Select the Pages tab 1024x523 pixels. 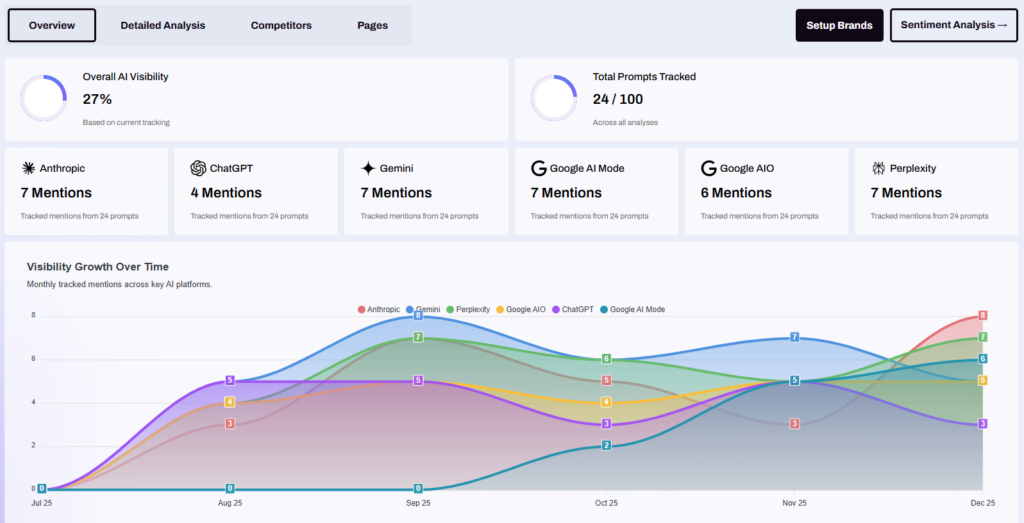click(x=372, y=25)
